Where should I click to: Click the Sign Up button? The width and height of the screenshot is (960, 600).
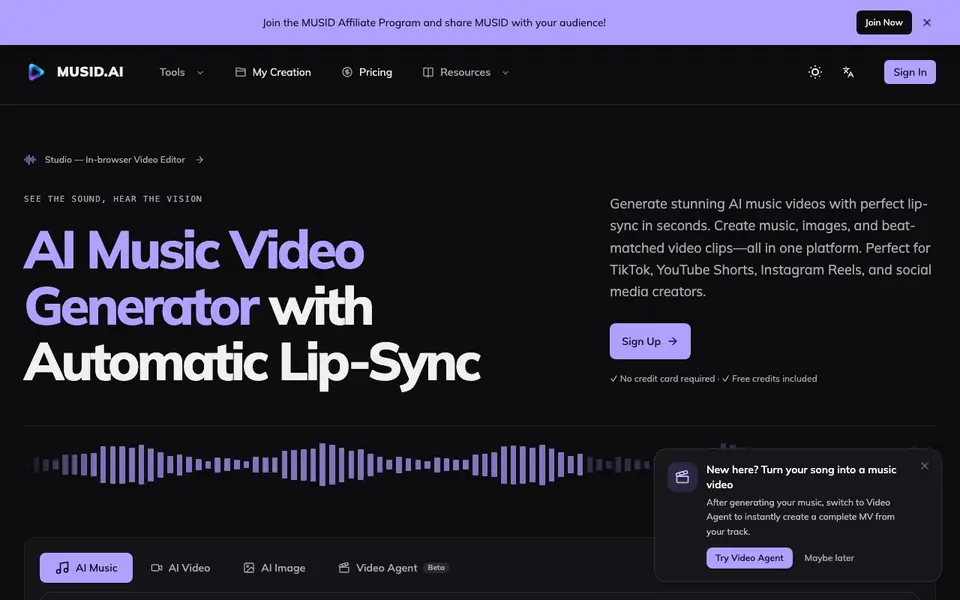click(x=650, y=341)
